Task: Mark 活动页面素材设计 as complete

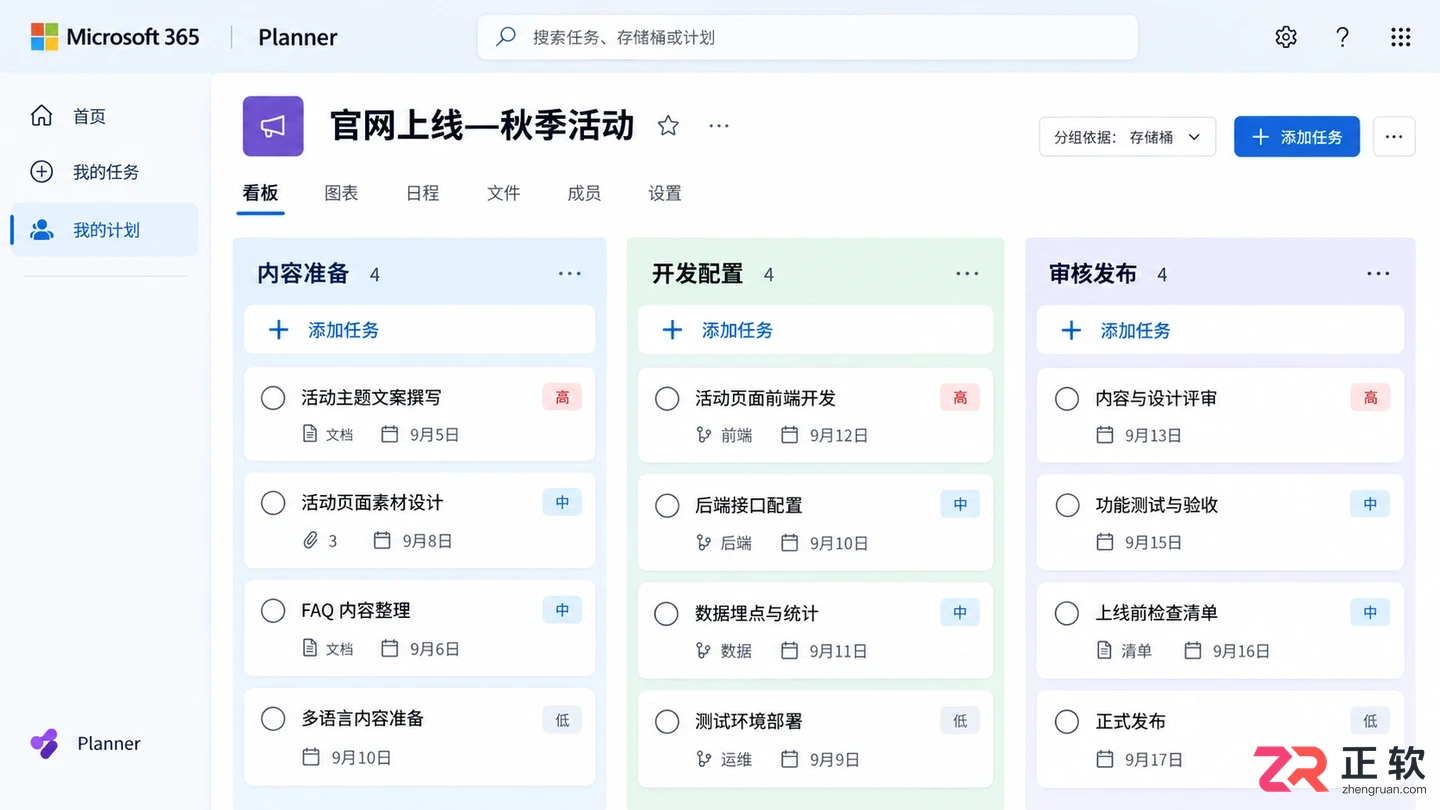Action: pos(273,503)
